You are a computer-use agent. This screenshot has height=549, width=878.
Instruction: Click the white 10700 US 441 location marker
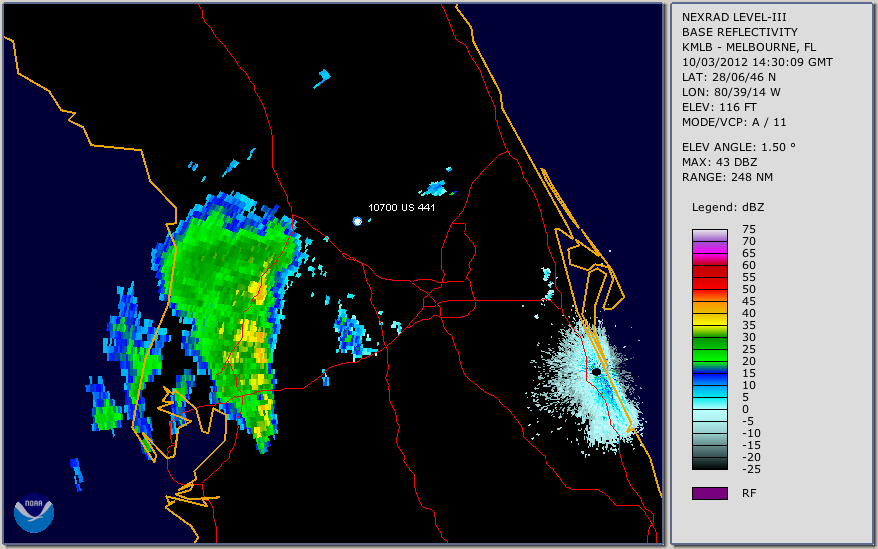pyautogui.click(x=357, y=221)
